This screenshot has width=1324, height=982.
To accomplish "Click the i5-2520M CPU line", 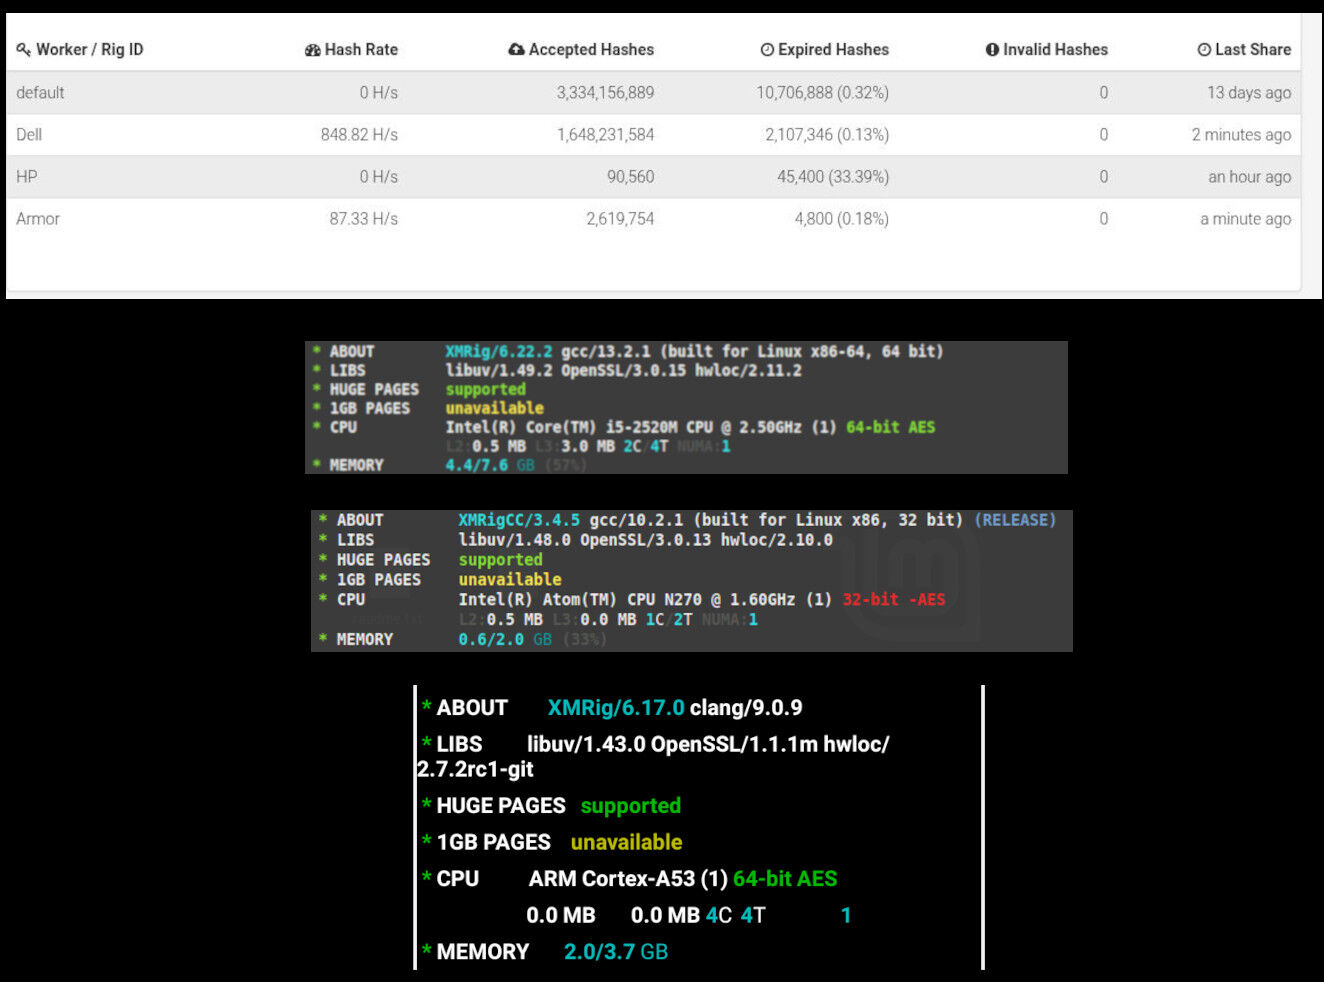I will pos(690,427).
